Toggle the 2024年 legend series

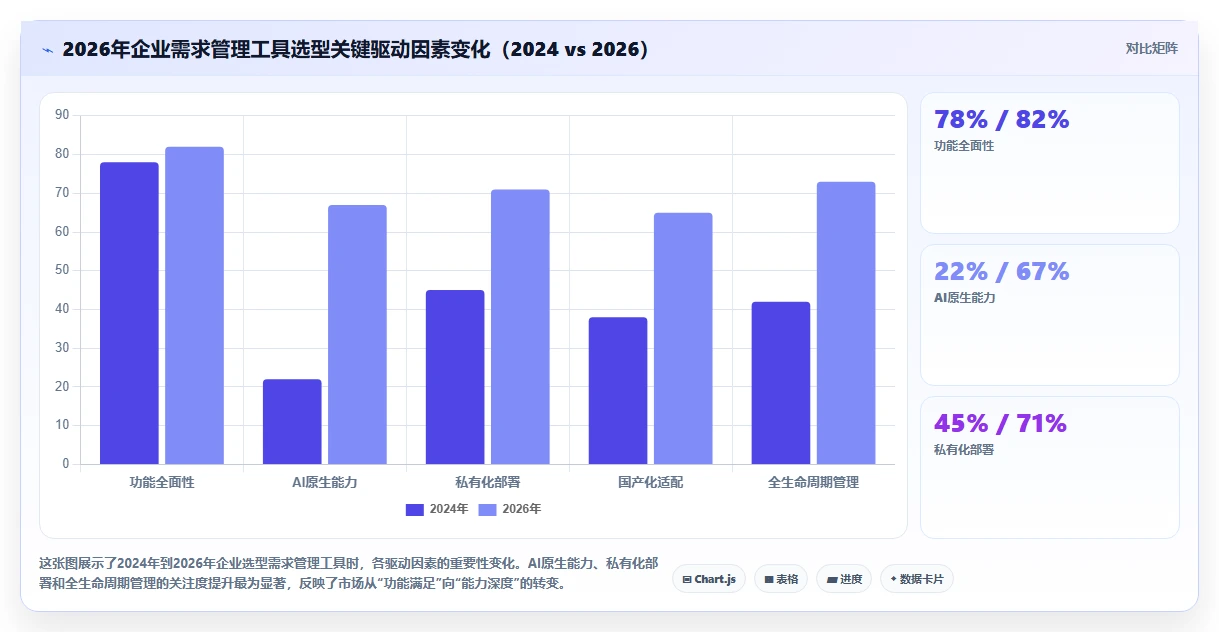[437, 509]
